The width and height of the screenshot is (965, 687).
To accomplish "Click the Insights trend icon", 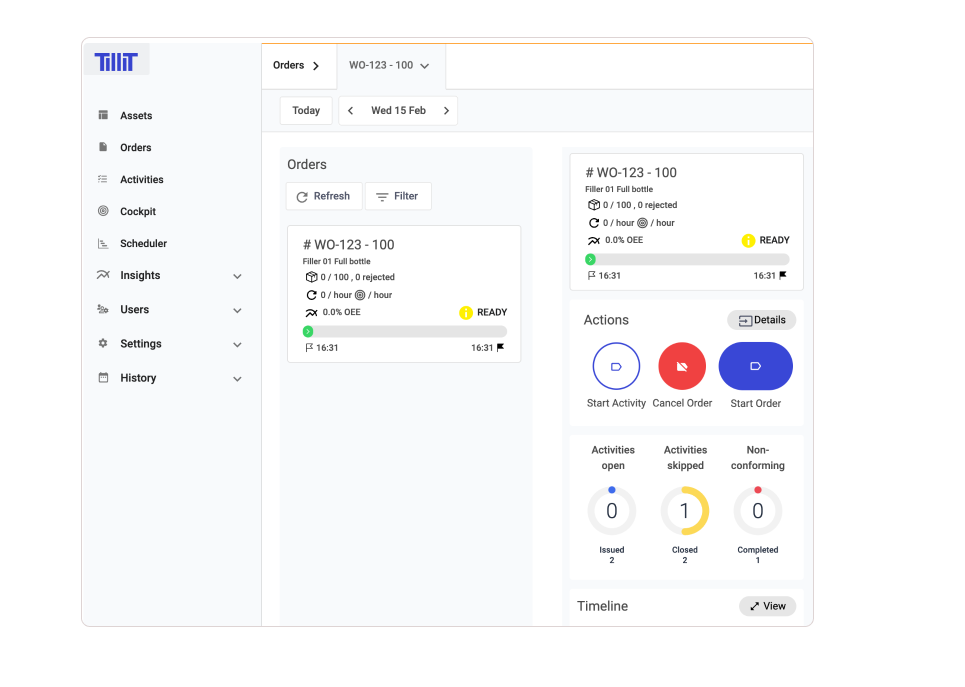I will pyautogui.click(x=103, y=275).
